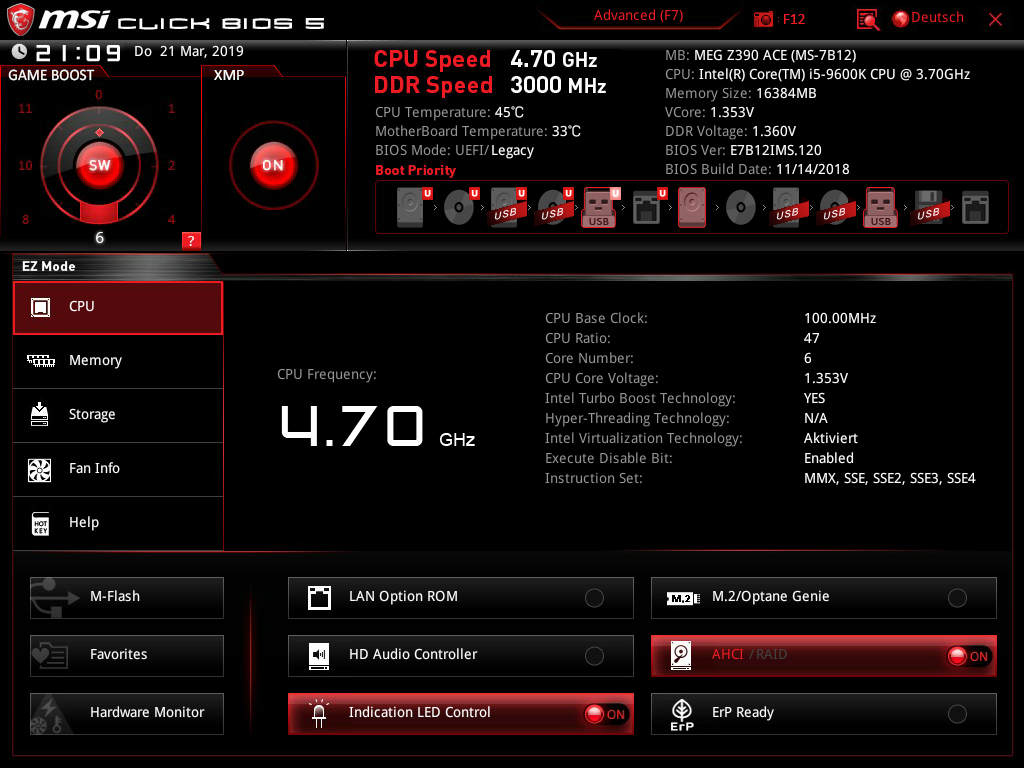Click the Memory Size value 16384MB
Image resolution: width=1024 pixels, height=768 pixels.
(786, 93)
